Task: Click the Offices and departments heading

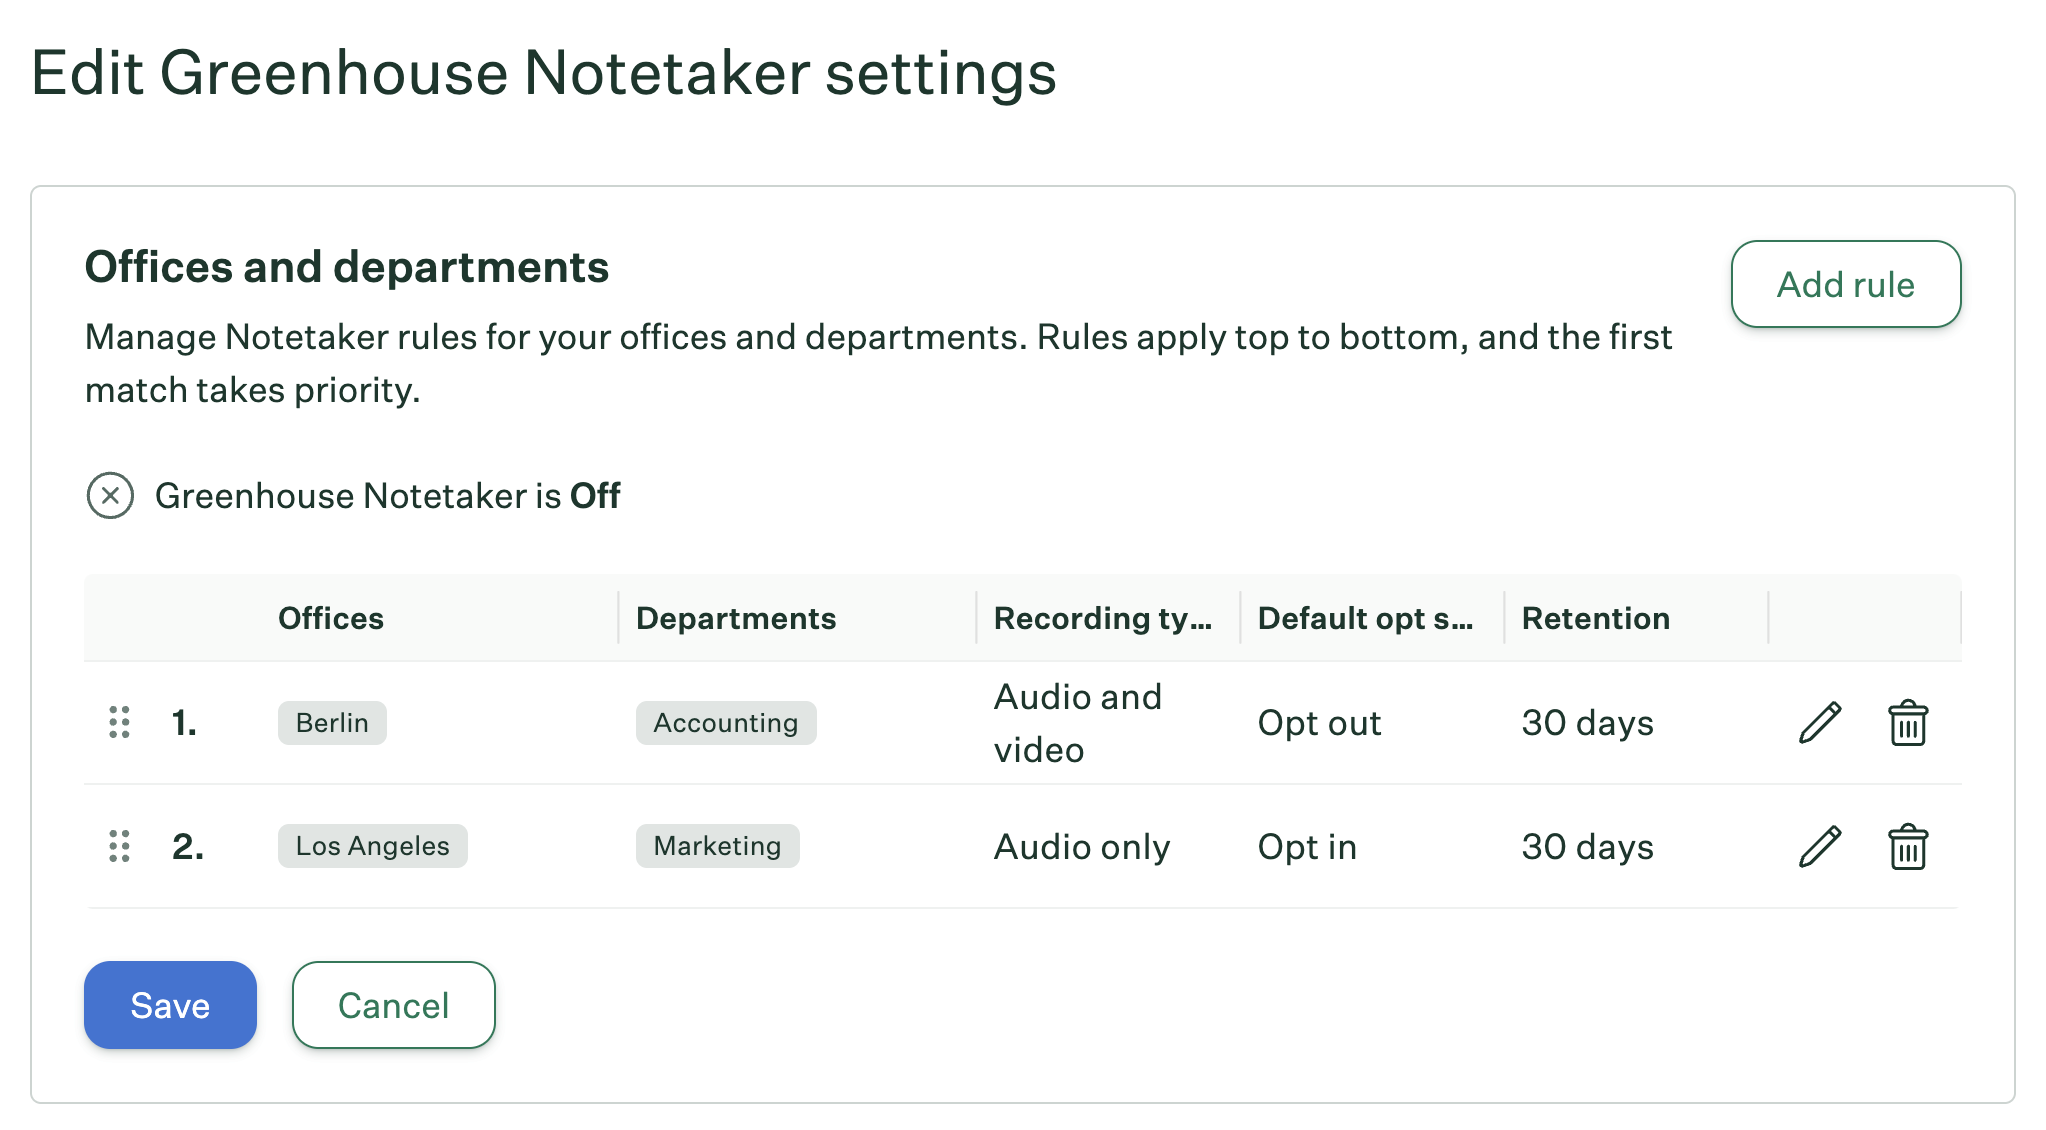Action: pyautogui.click(x=347, y=267)
